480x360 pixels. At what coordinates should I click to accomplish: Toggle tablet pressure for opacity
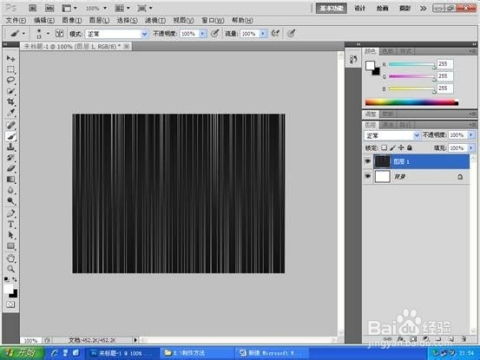click(215, 33)
